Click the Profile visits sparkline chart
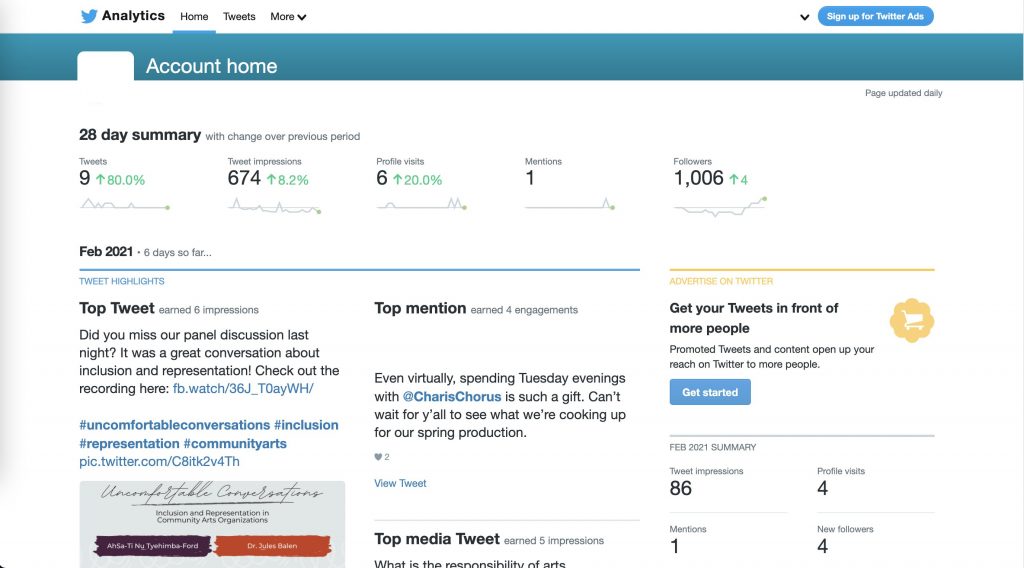1024x568 pixels. coord(421,204)
